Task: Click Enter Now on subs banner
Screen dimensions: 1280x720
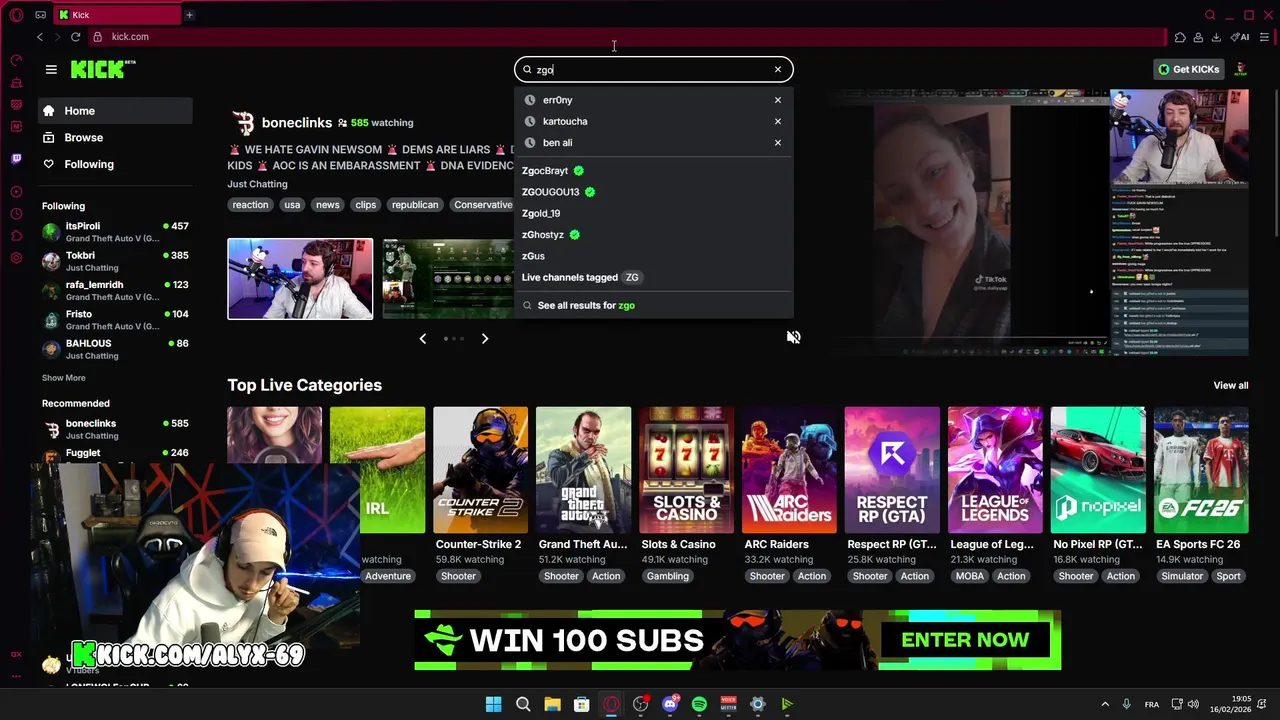Action: click(x=965, y=640)
